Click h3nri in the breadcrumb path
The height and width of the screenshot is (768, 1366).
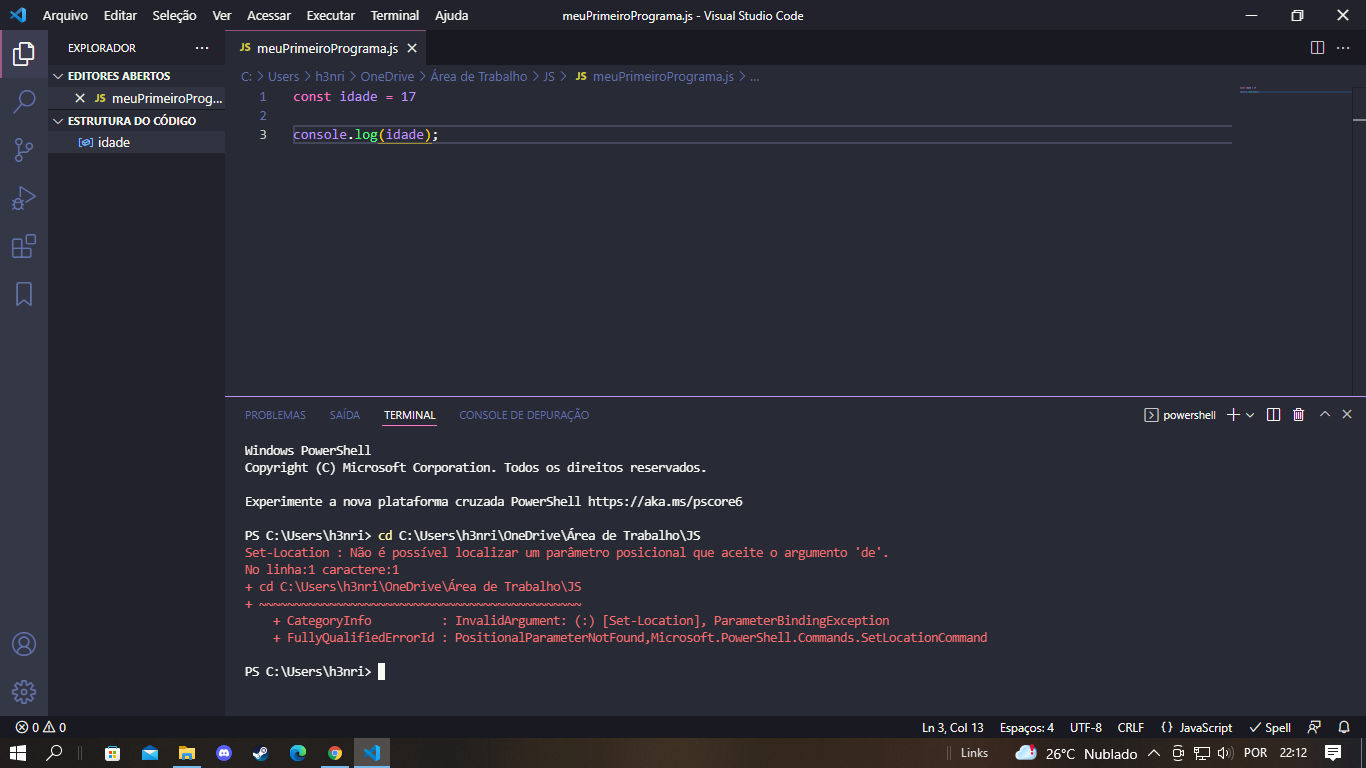point(330,76)
